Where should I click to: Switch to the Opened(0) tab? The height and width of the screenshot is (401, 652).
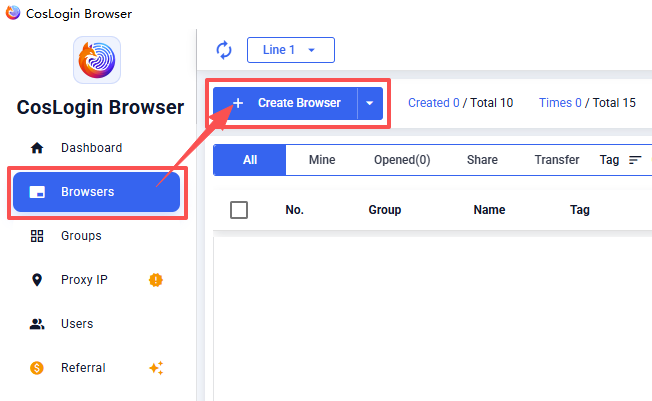pos(402,160)
